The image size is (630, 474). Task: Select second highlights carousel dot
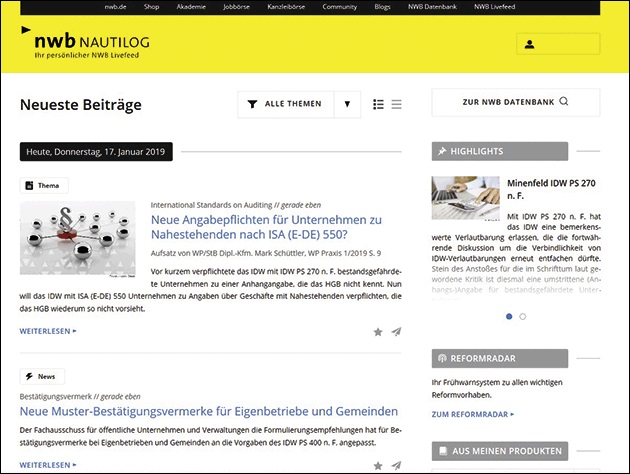point(522,317)
